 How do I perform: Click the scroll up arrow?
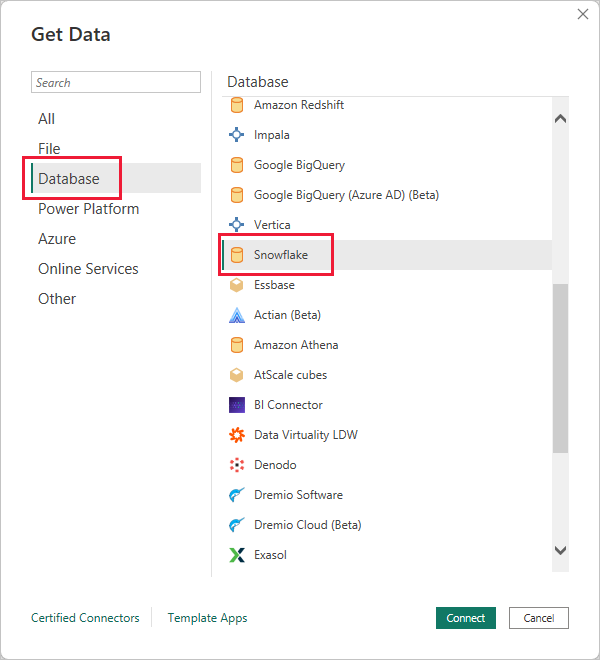[560, 119]
